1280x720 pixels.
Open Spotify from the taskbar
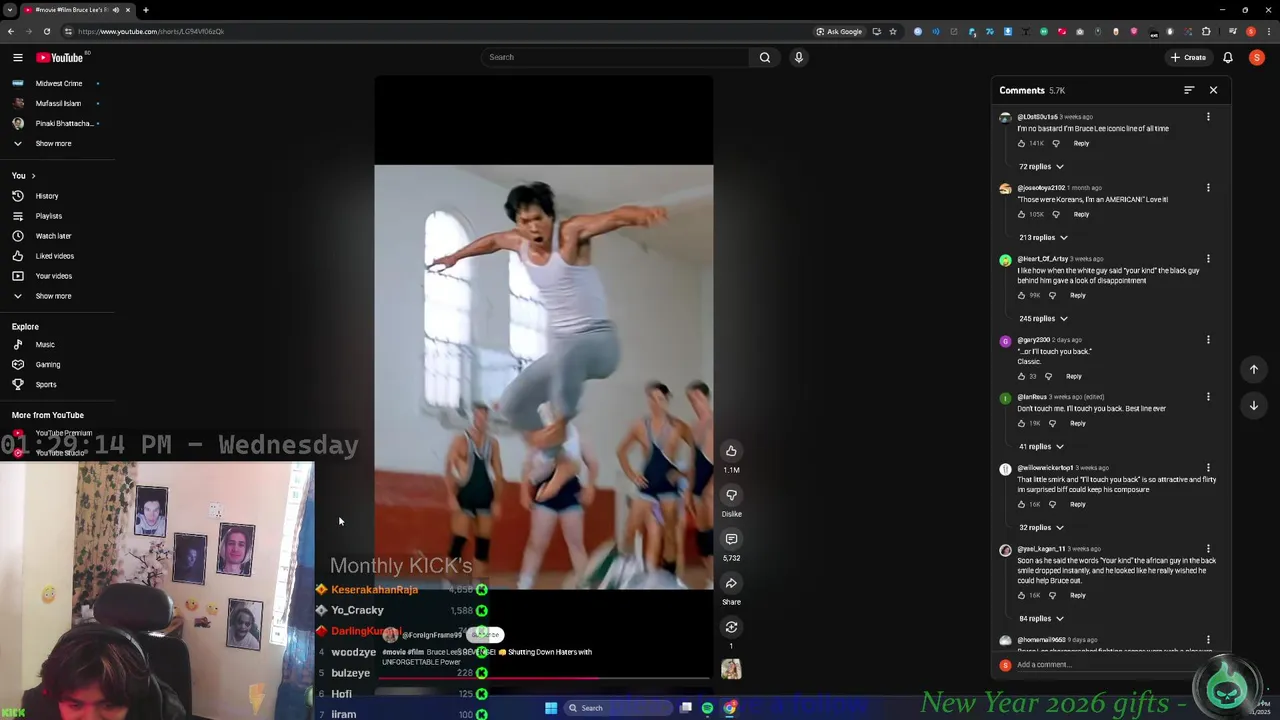click(707, 708)
